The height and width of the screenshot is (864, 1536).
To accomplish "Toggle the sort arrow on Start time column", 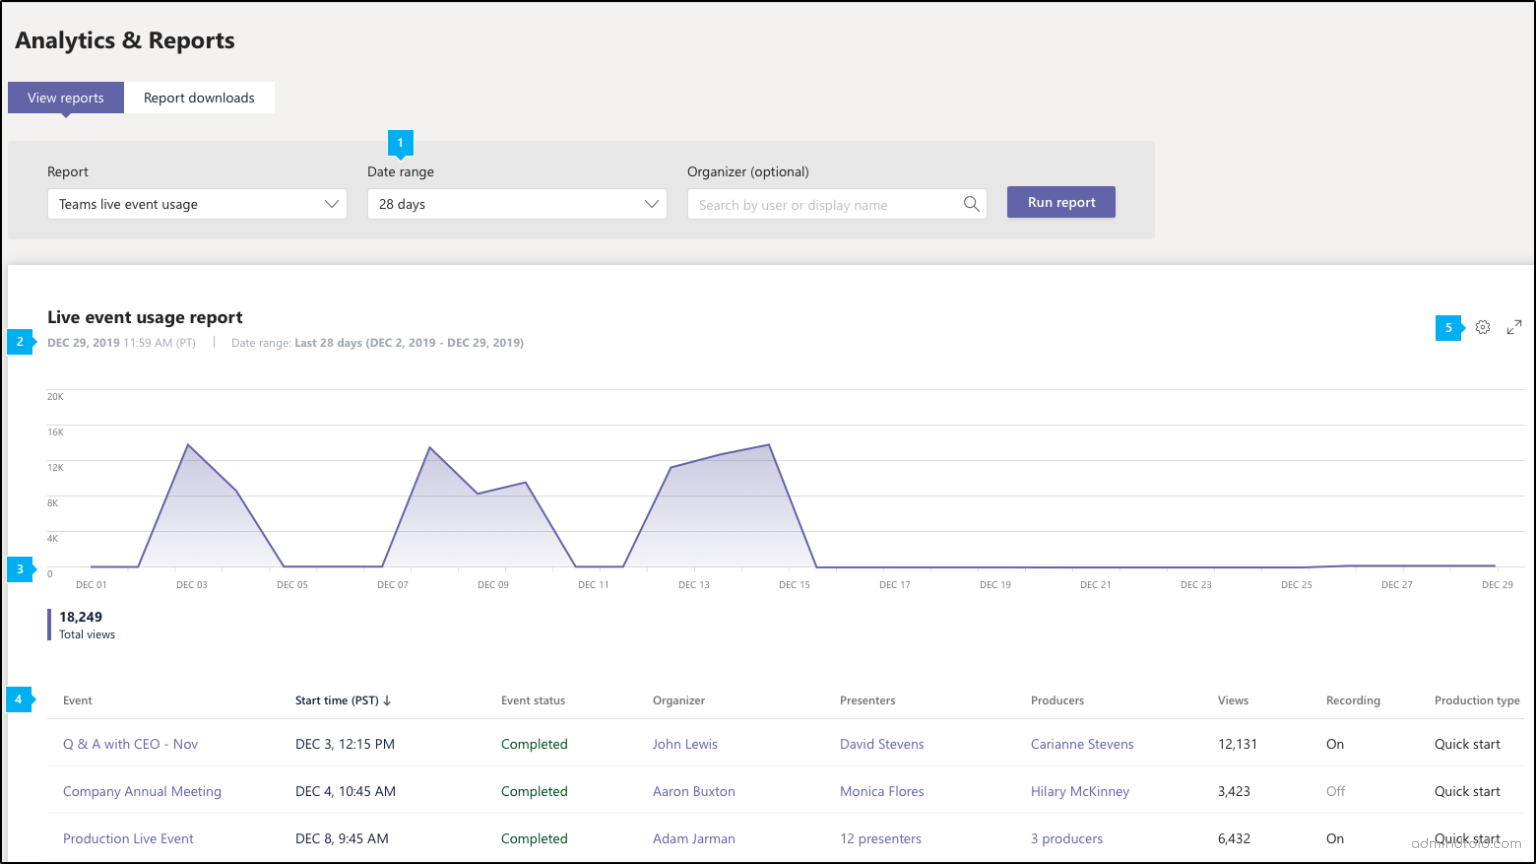I will [389, 700].
